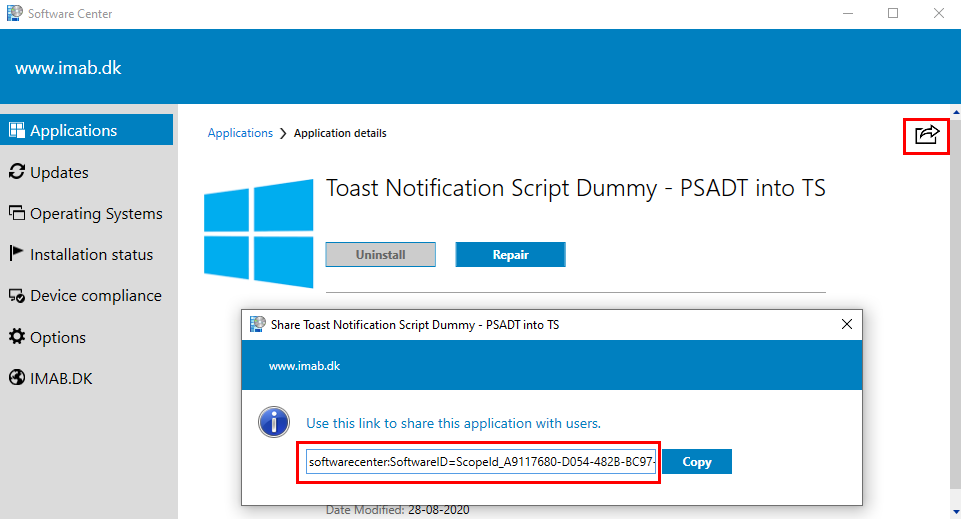The height and width of the screenshot is (519, 961).
Task: Click the IMAB.DK globe icon
Action: [x=17, y=377]
